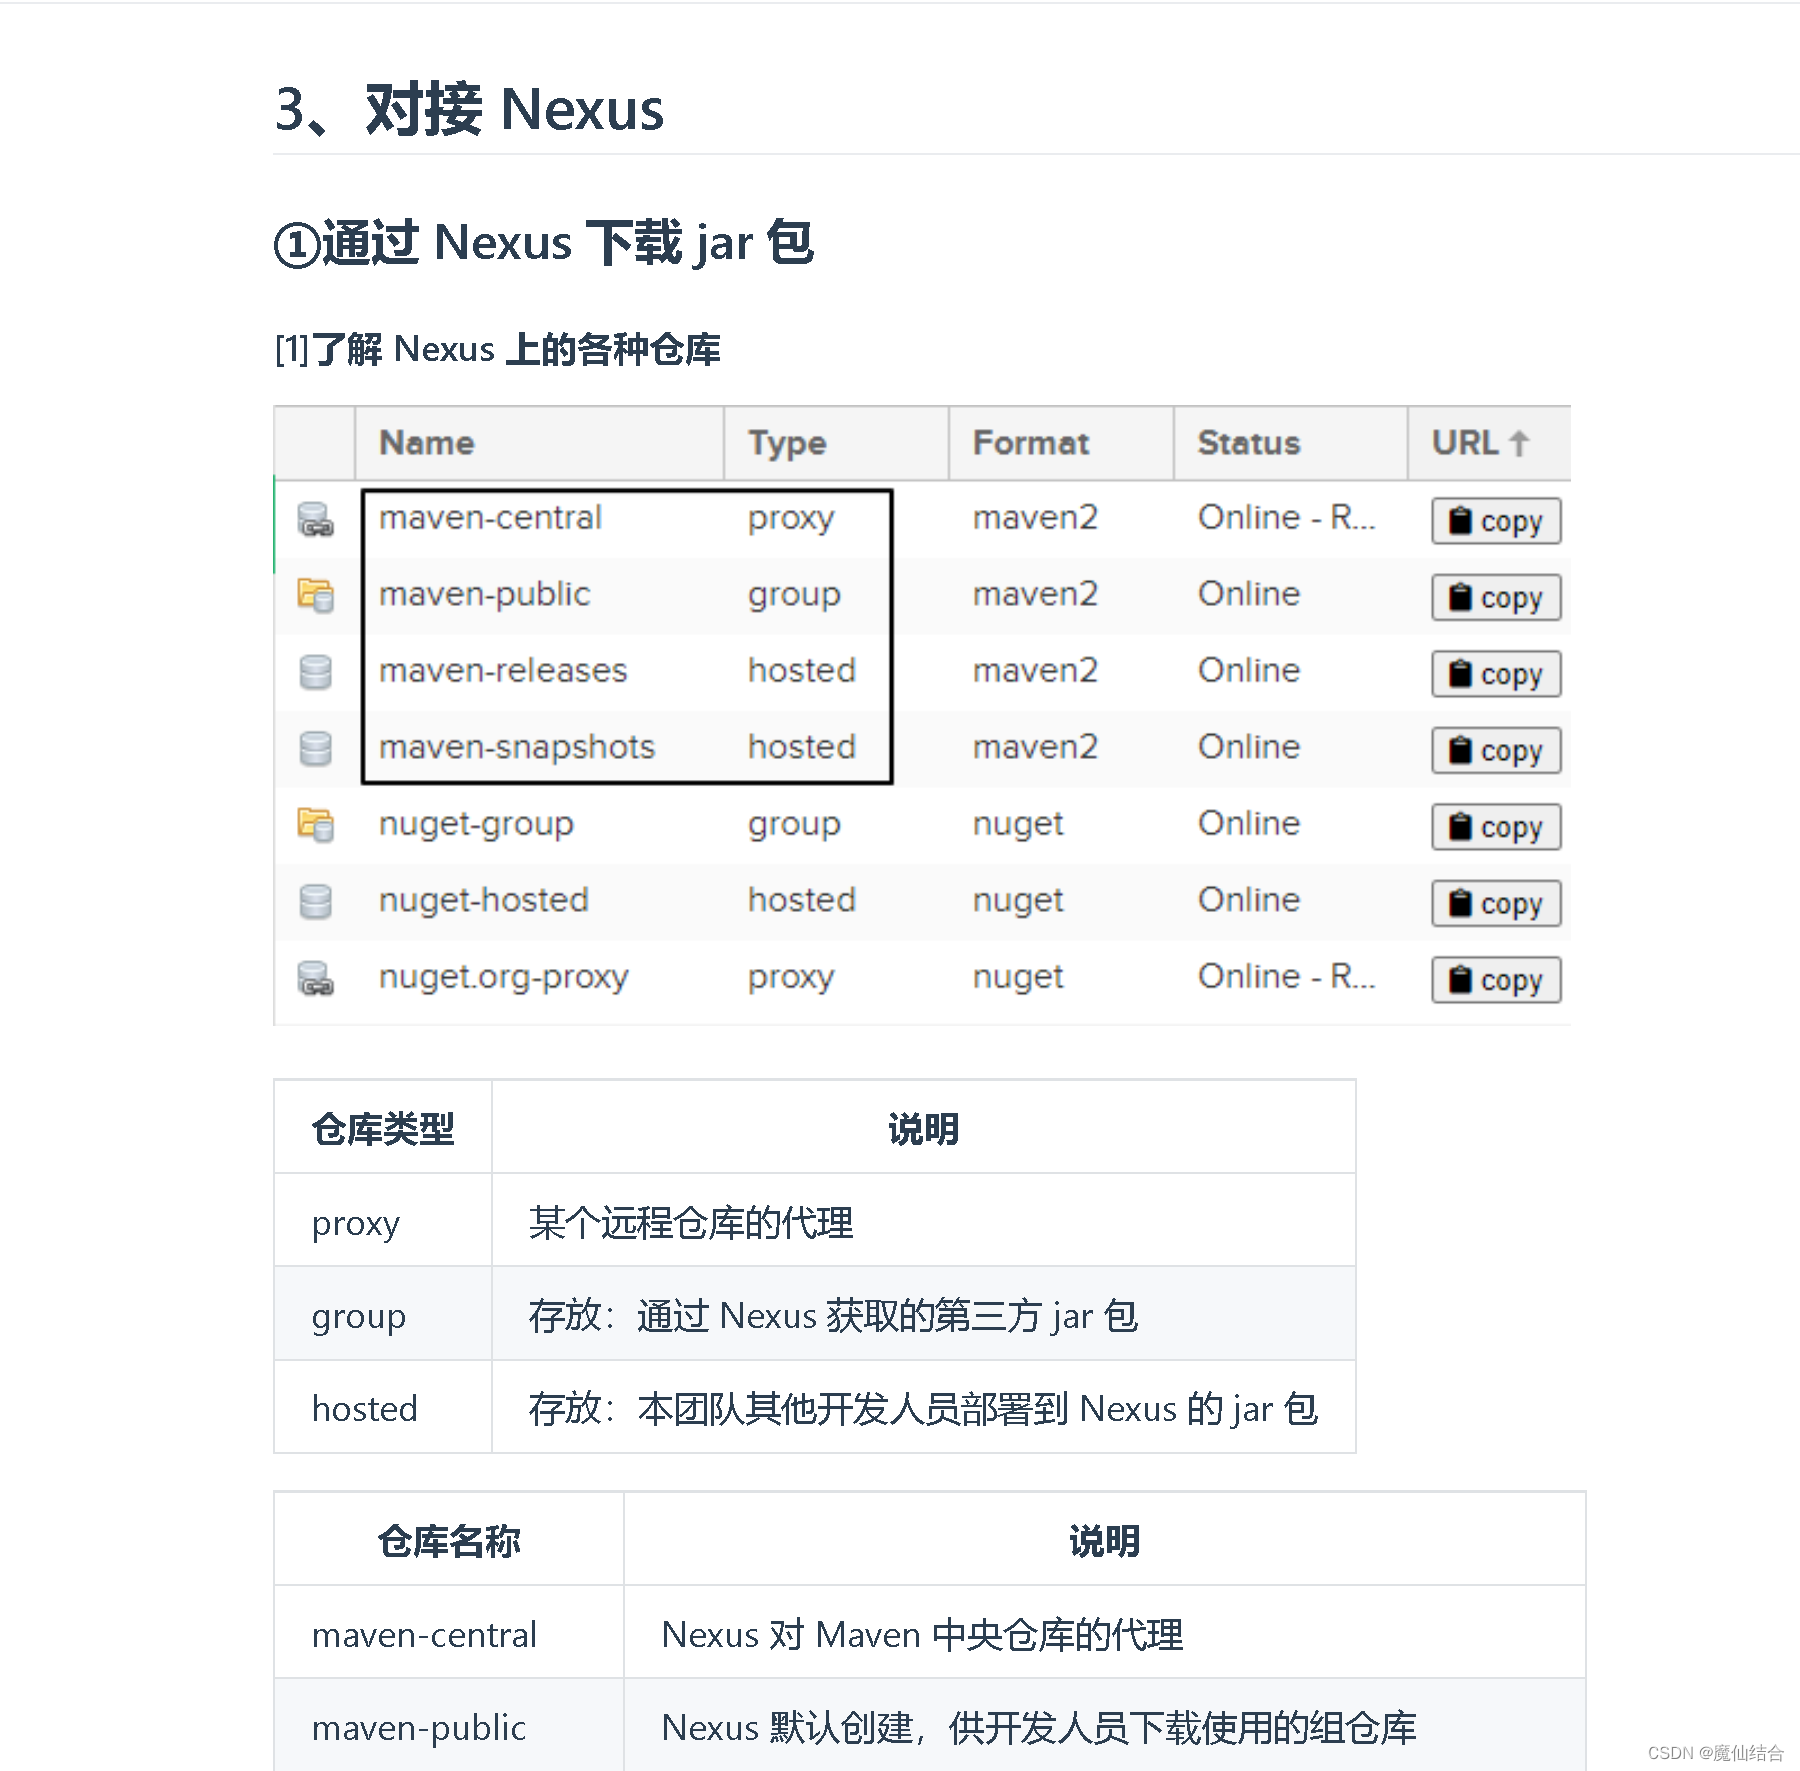The image size is (1800, 1771).
Task: Copy the maven-central repository URL
Action: tap(1496, 521)
